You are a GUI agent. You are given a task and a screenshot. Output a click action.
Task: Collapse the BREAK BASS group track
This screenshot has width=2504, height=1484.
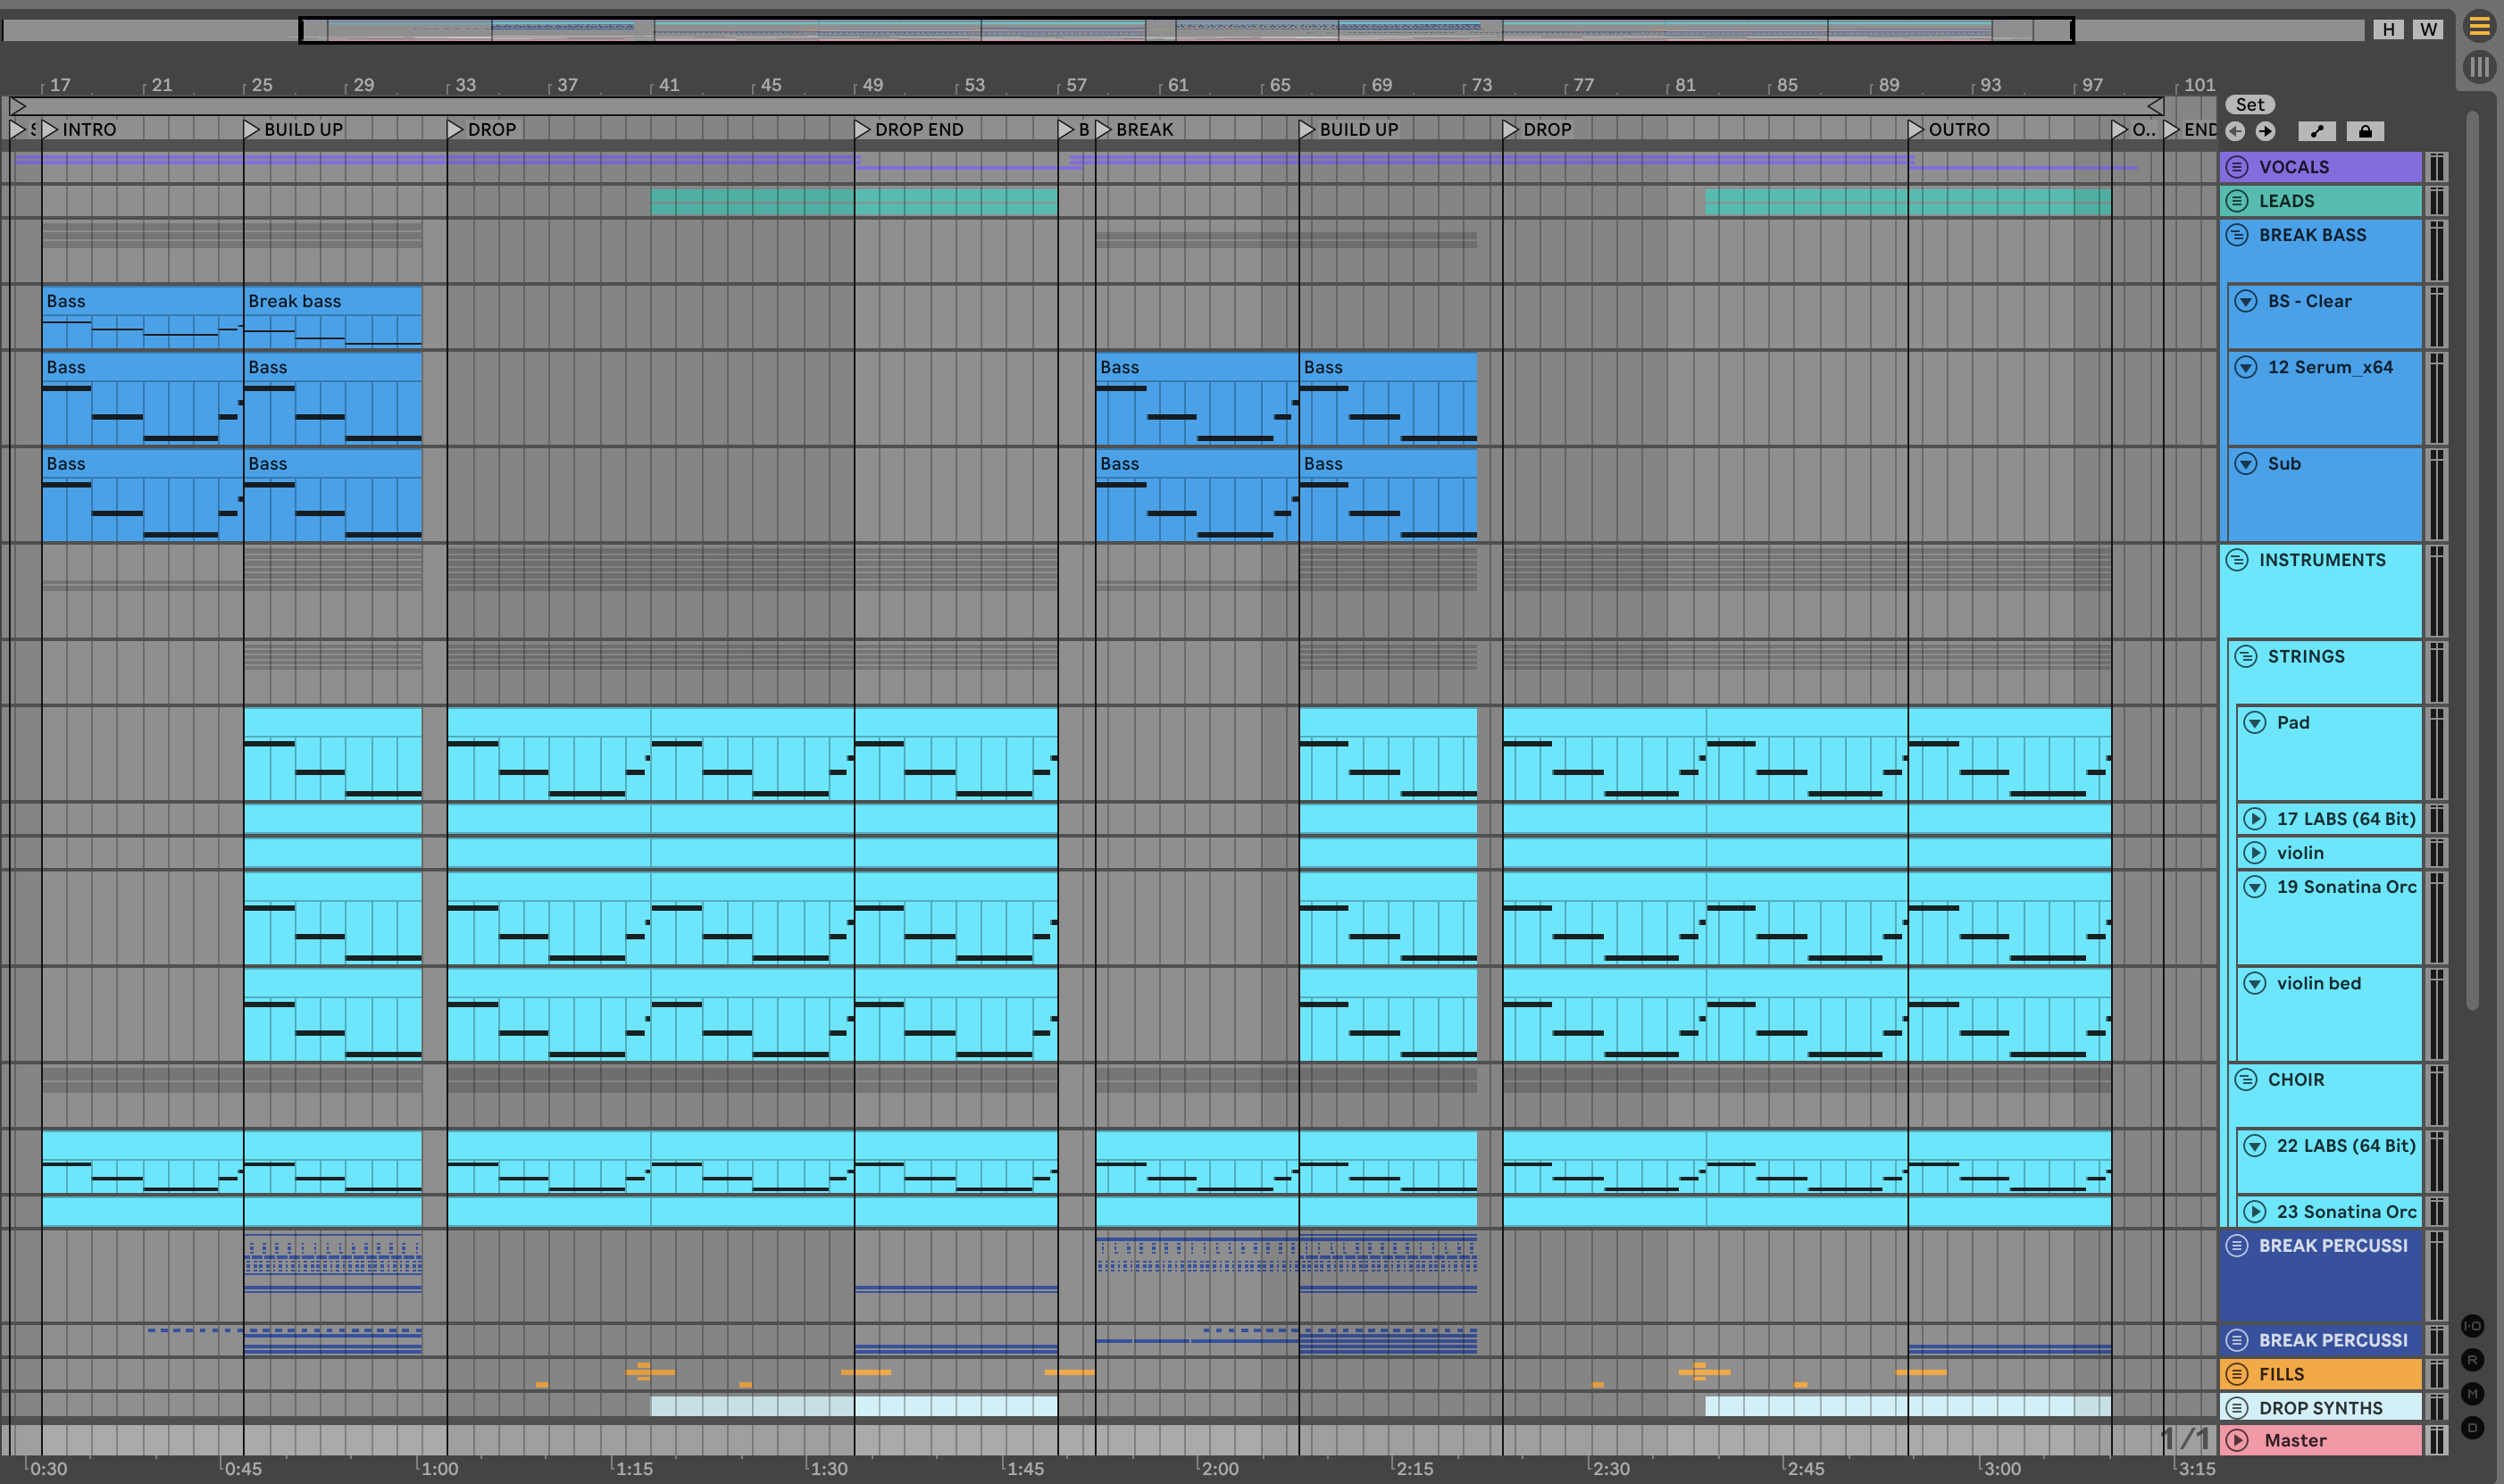pos(2238,235)
